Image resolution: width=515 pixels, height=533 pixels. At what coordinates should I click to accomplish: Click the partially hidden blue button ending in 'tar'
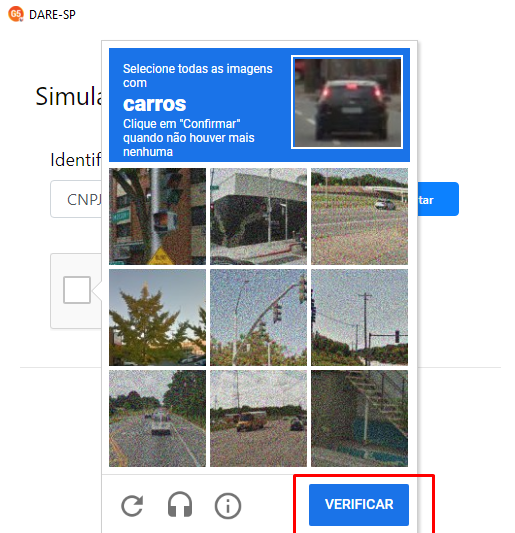(x=438, y=199)
